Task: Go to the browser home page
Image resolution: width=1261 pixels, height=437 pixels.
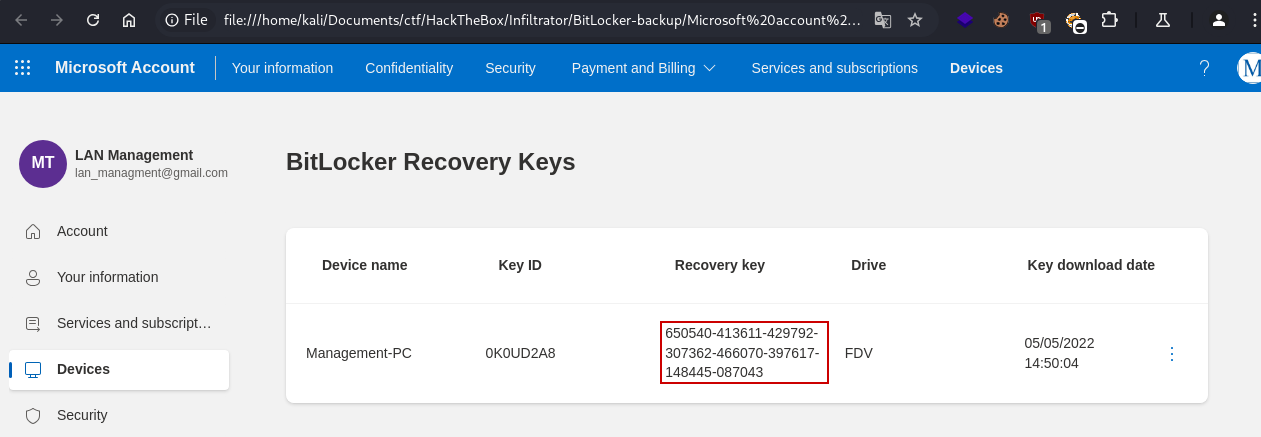Action: point(129,20)
